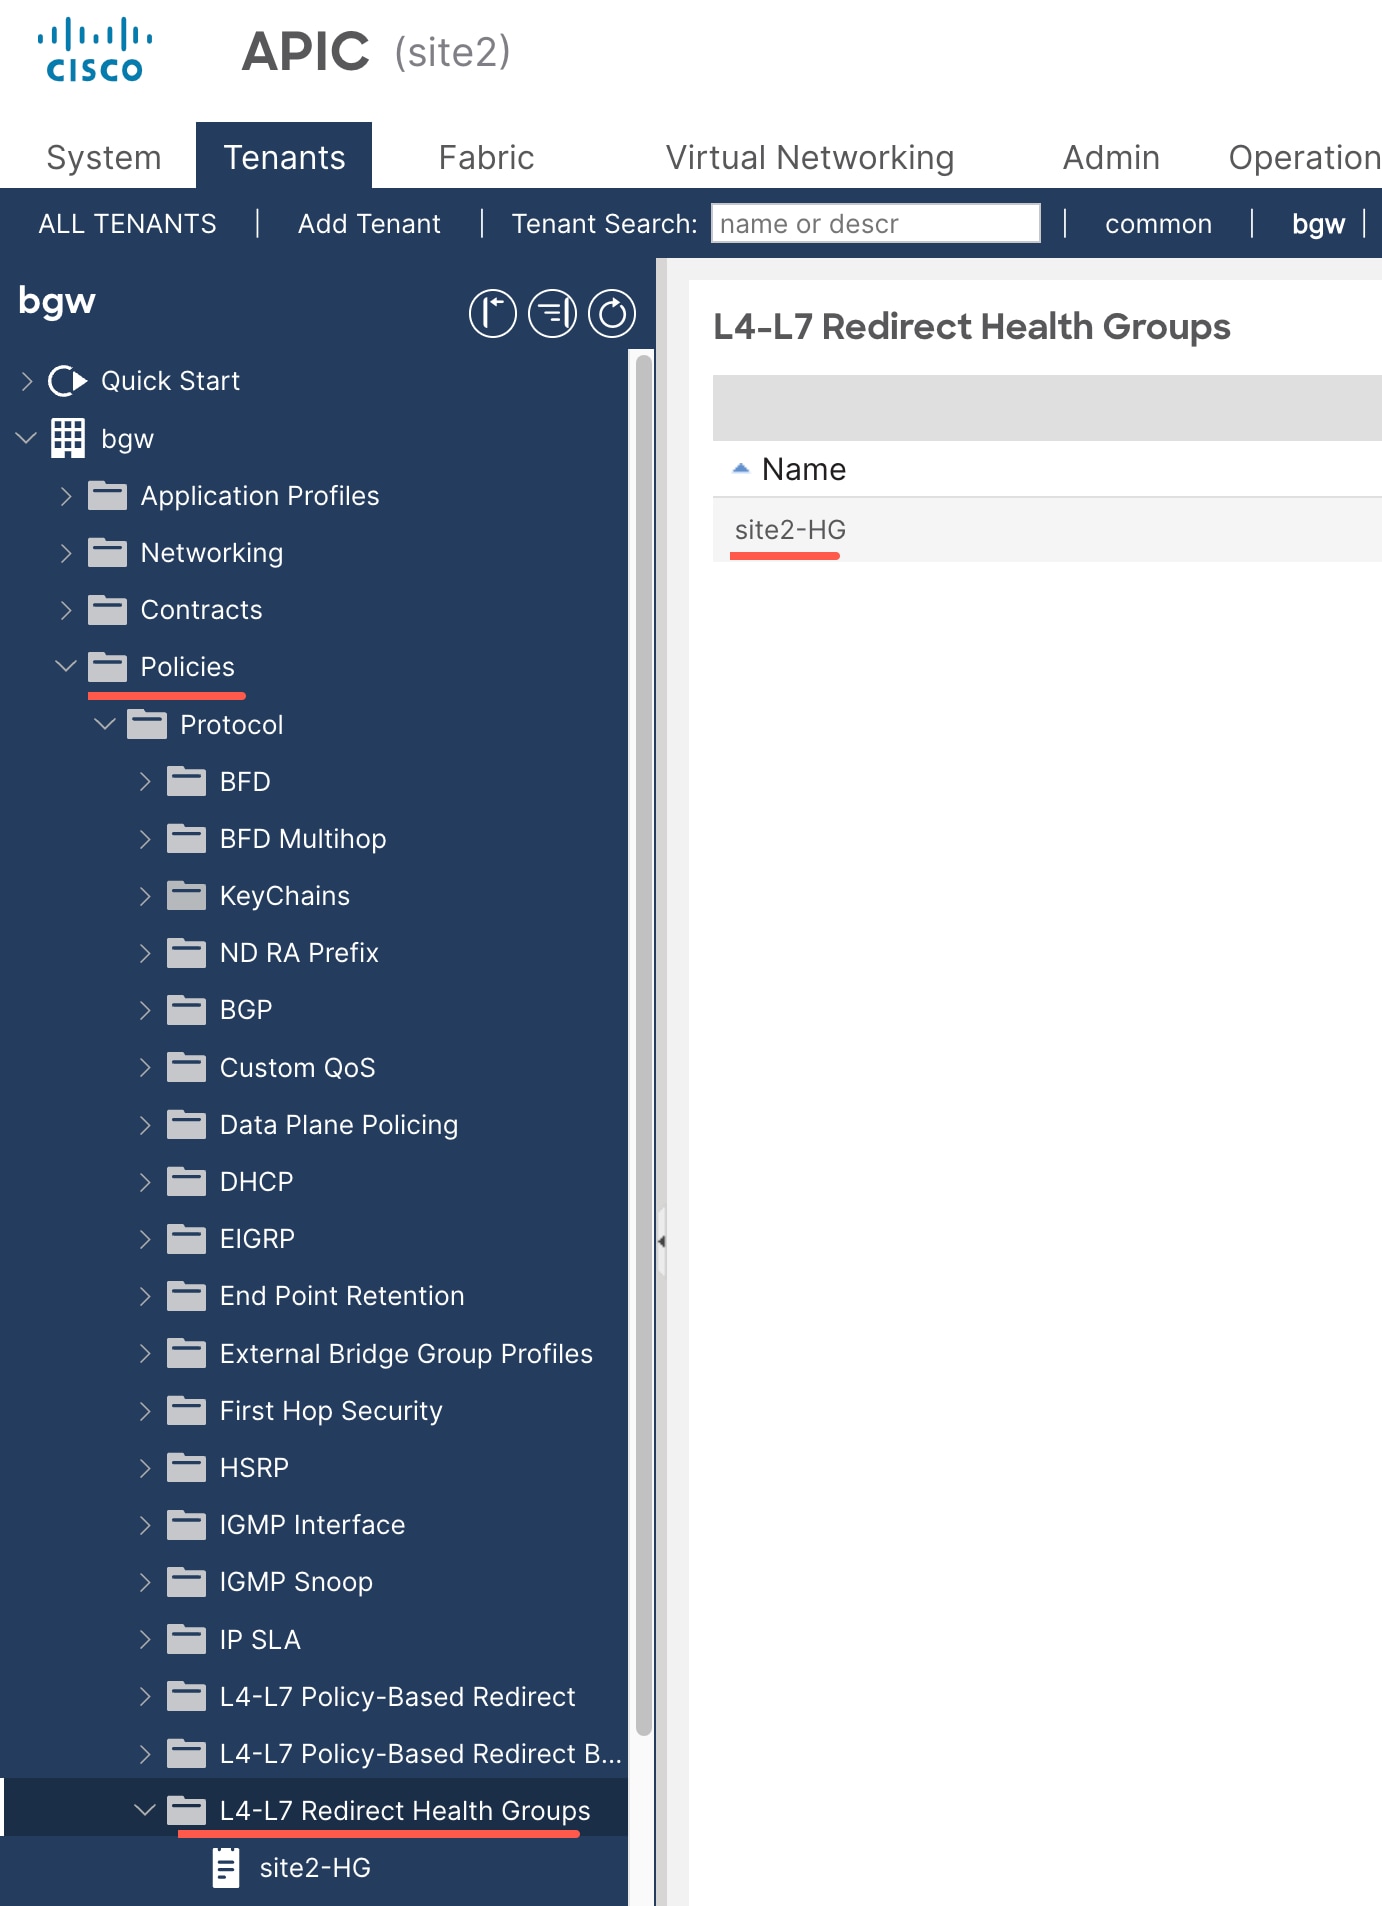The height and width of the screenshot is (1906, 1382).
Task: Click the Policies folder icon
Action: (x=107, y=667)
